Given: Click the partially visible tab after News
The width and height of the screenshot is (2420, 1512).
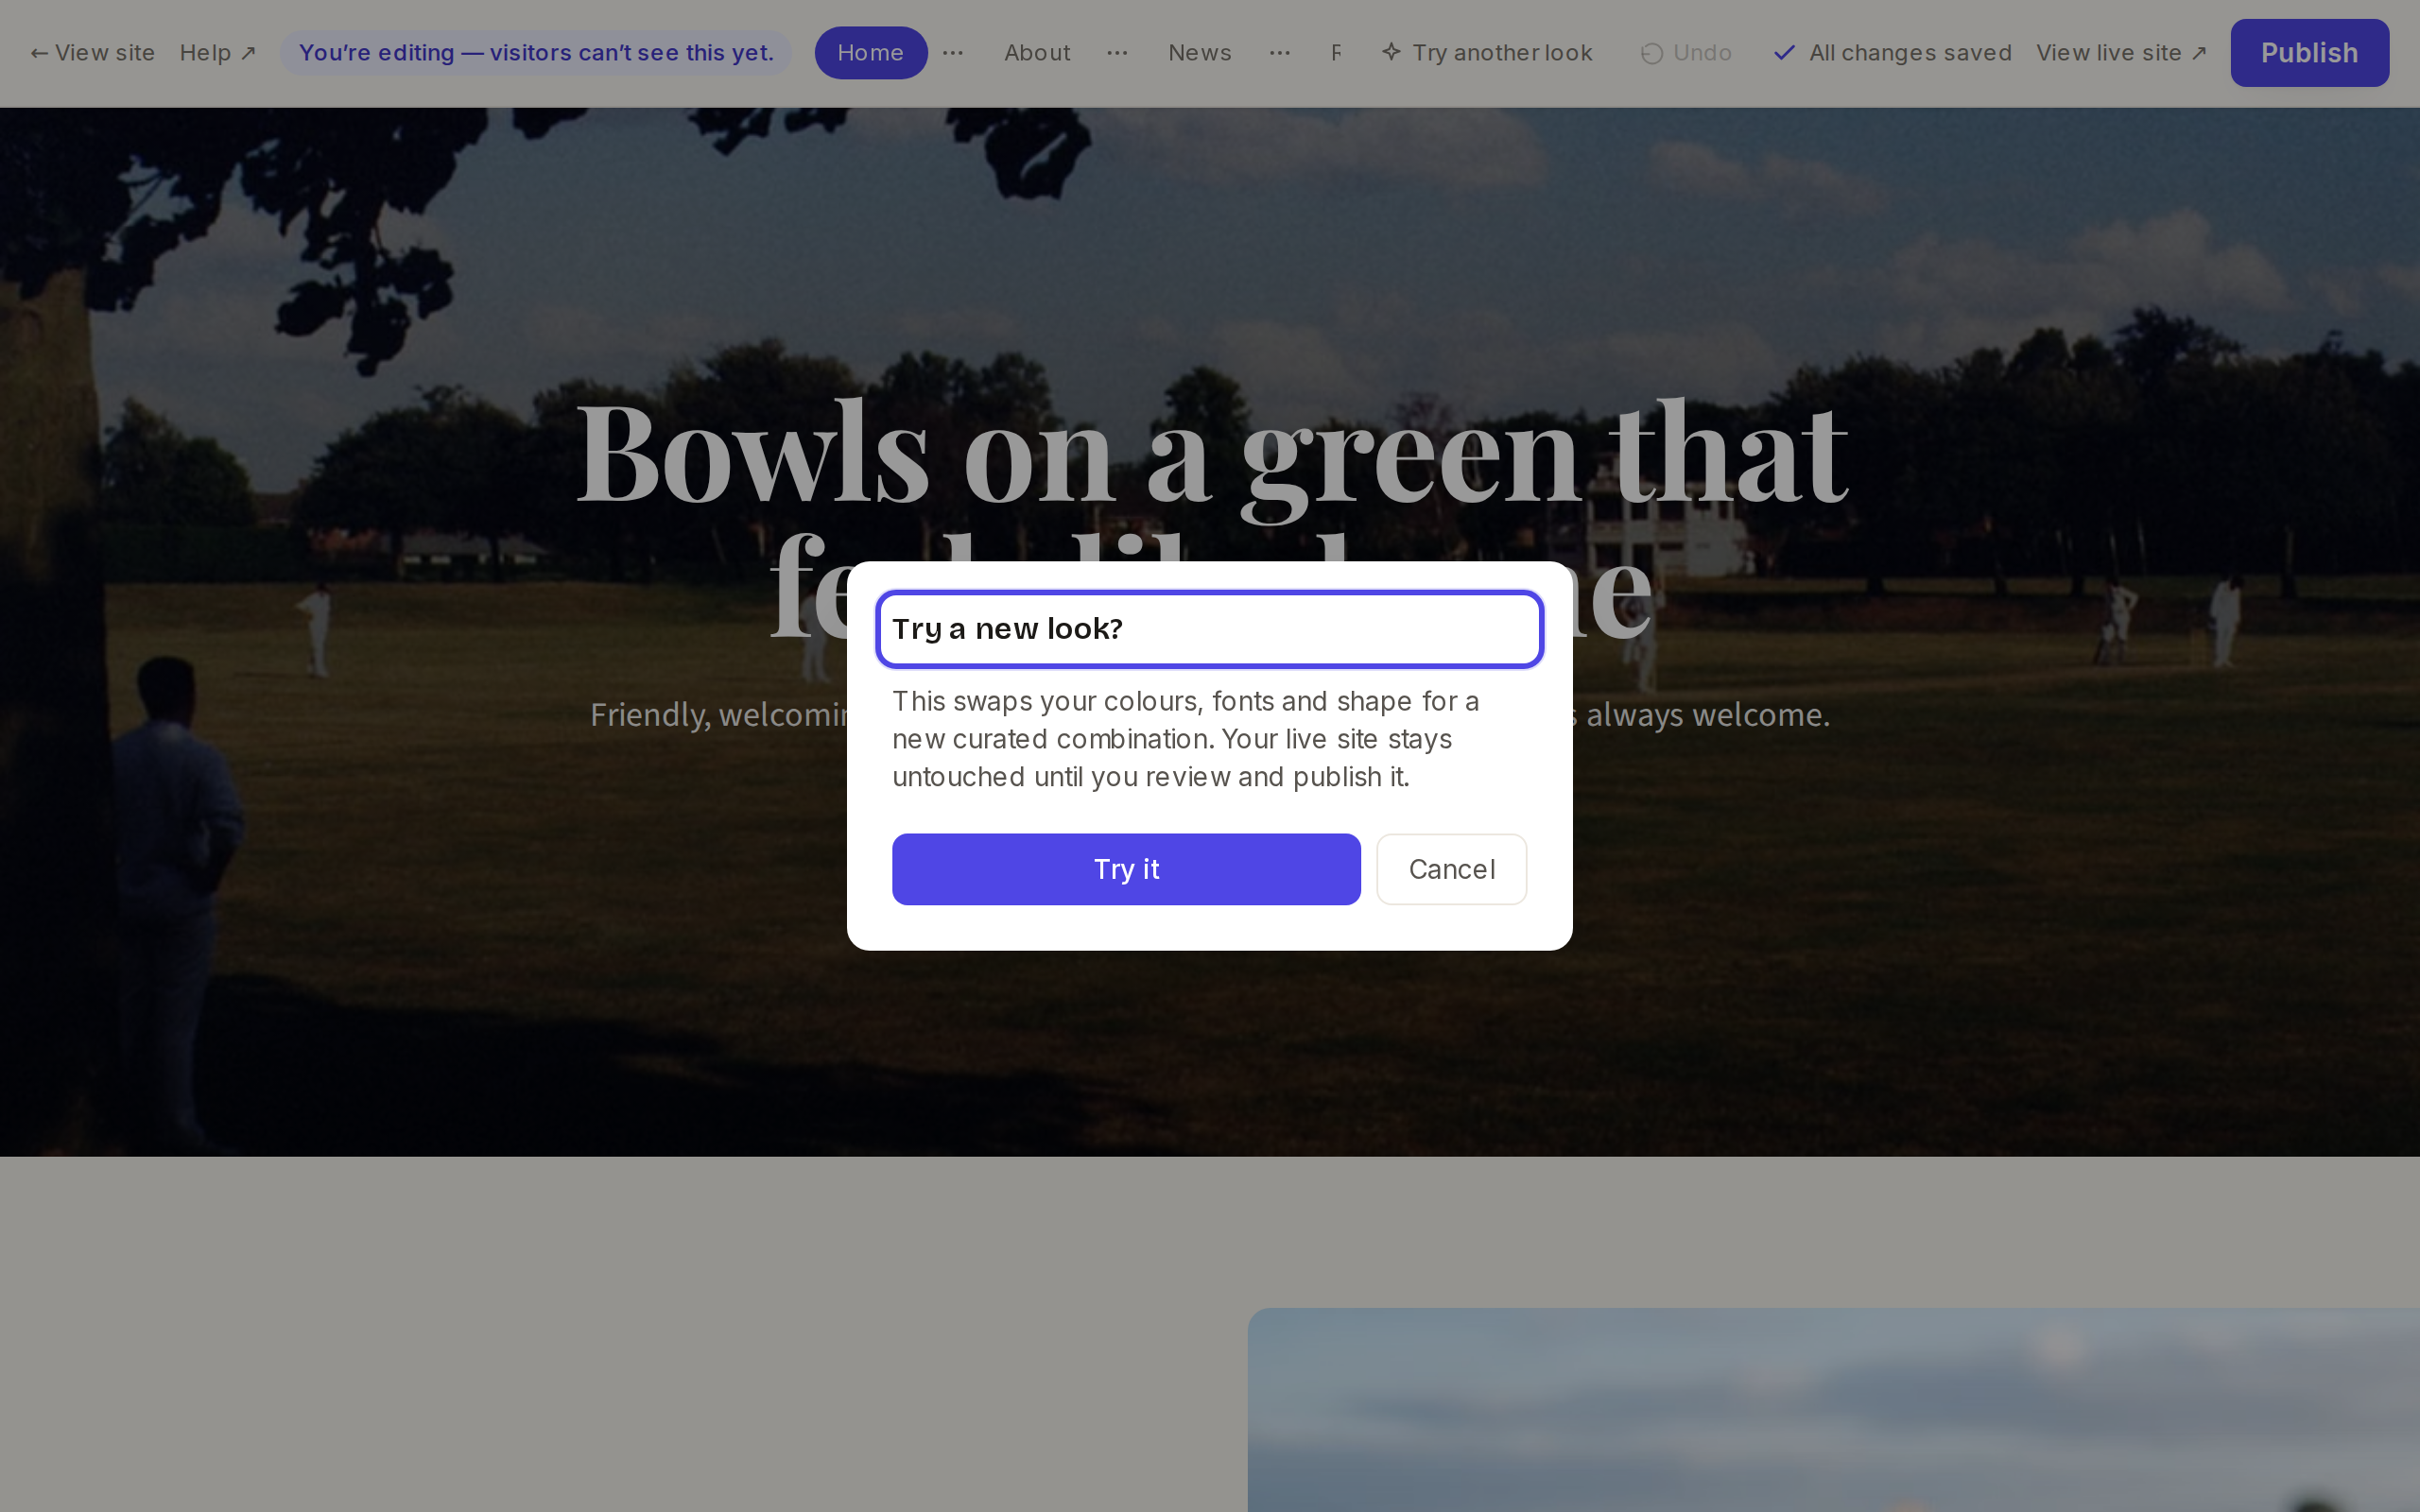Looking at the screenshot, I should pos(1335,53).
